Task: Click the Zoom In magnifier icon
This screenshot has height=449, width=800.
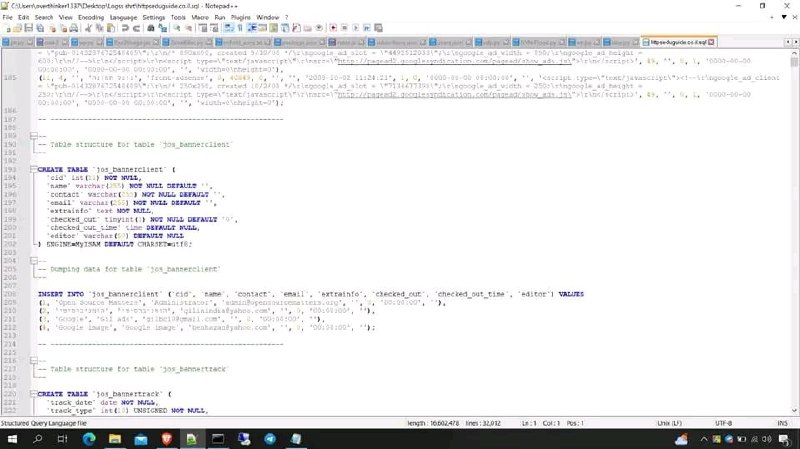Action: pyautogui.click(x=177, y=28)
